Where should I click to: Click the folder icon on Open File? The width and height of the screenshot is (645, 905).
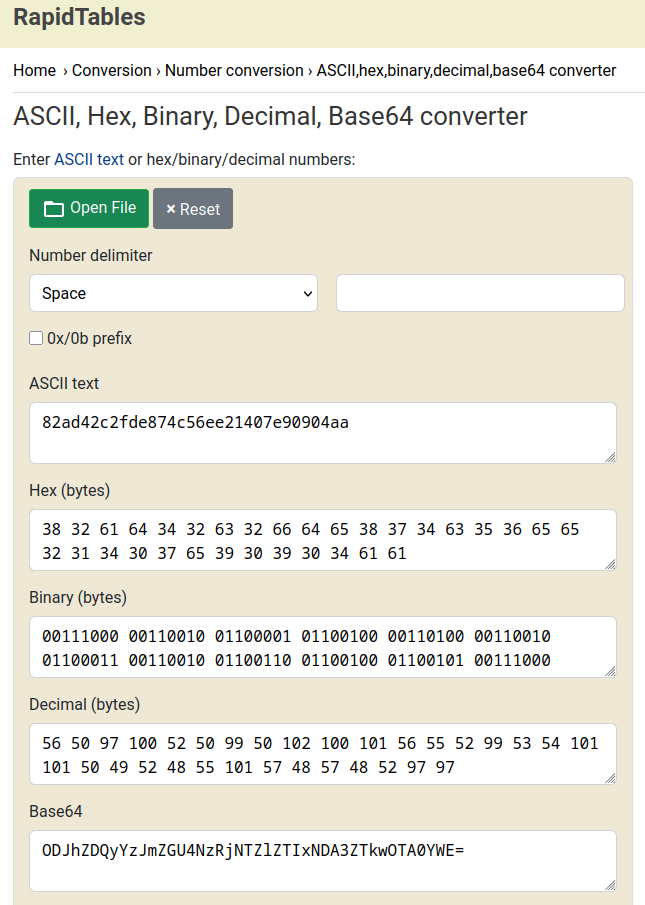tap(54, 208)
